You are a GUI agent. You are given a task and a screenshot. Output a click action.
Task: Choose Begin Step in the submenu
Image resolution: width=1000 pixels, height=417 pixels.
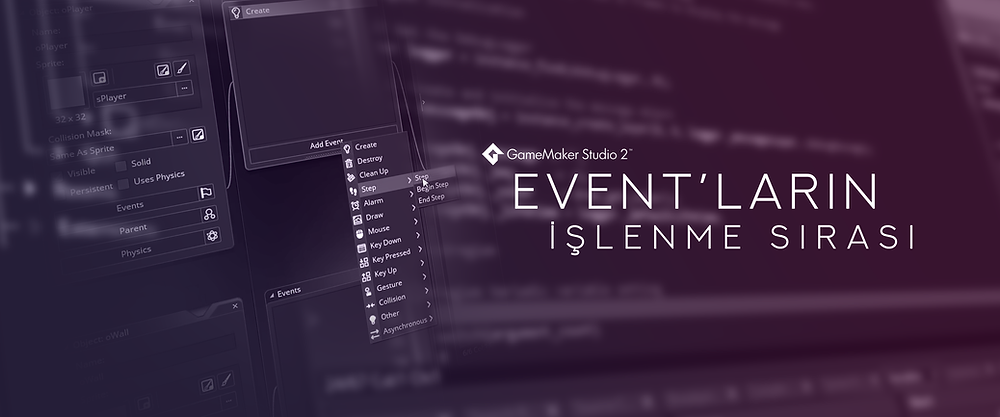tap(433, 186)
